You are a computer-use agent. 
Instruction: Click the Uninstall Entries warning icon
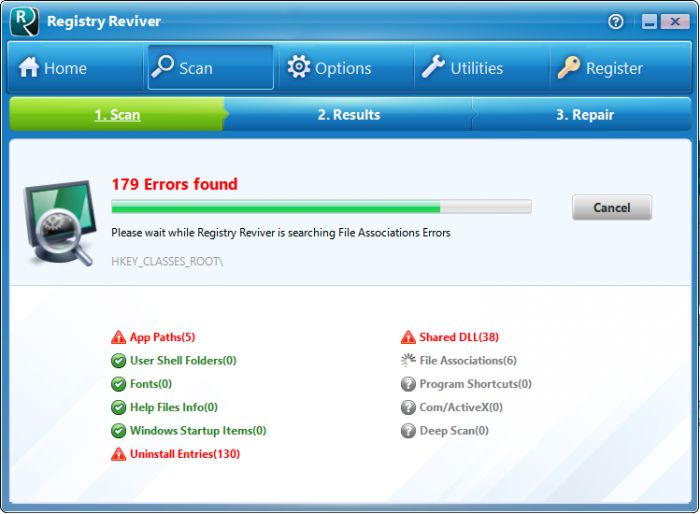point(118,454)
